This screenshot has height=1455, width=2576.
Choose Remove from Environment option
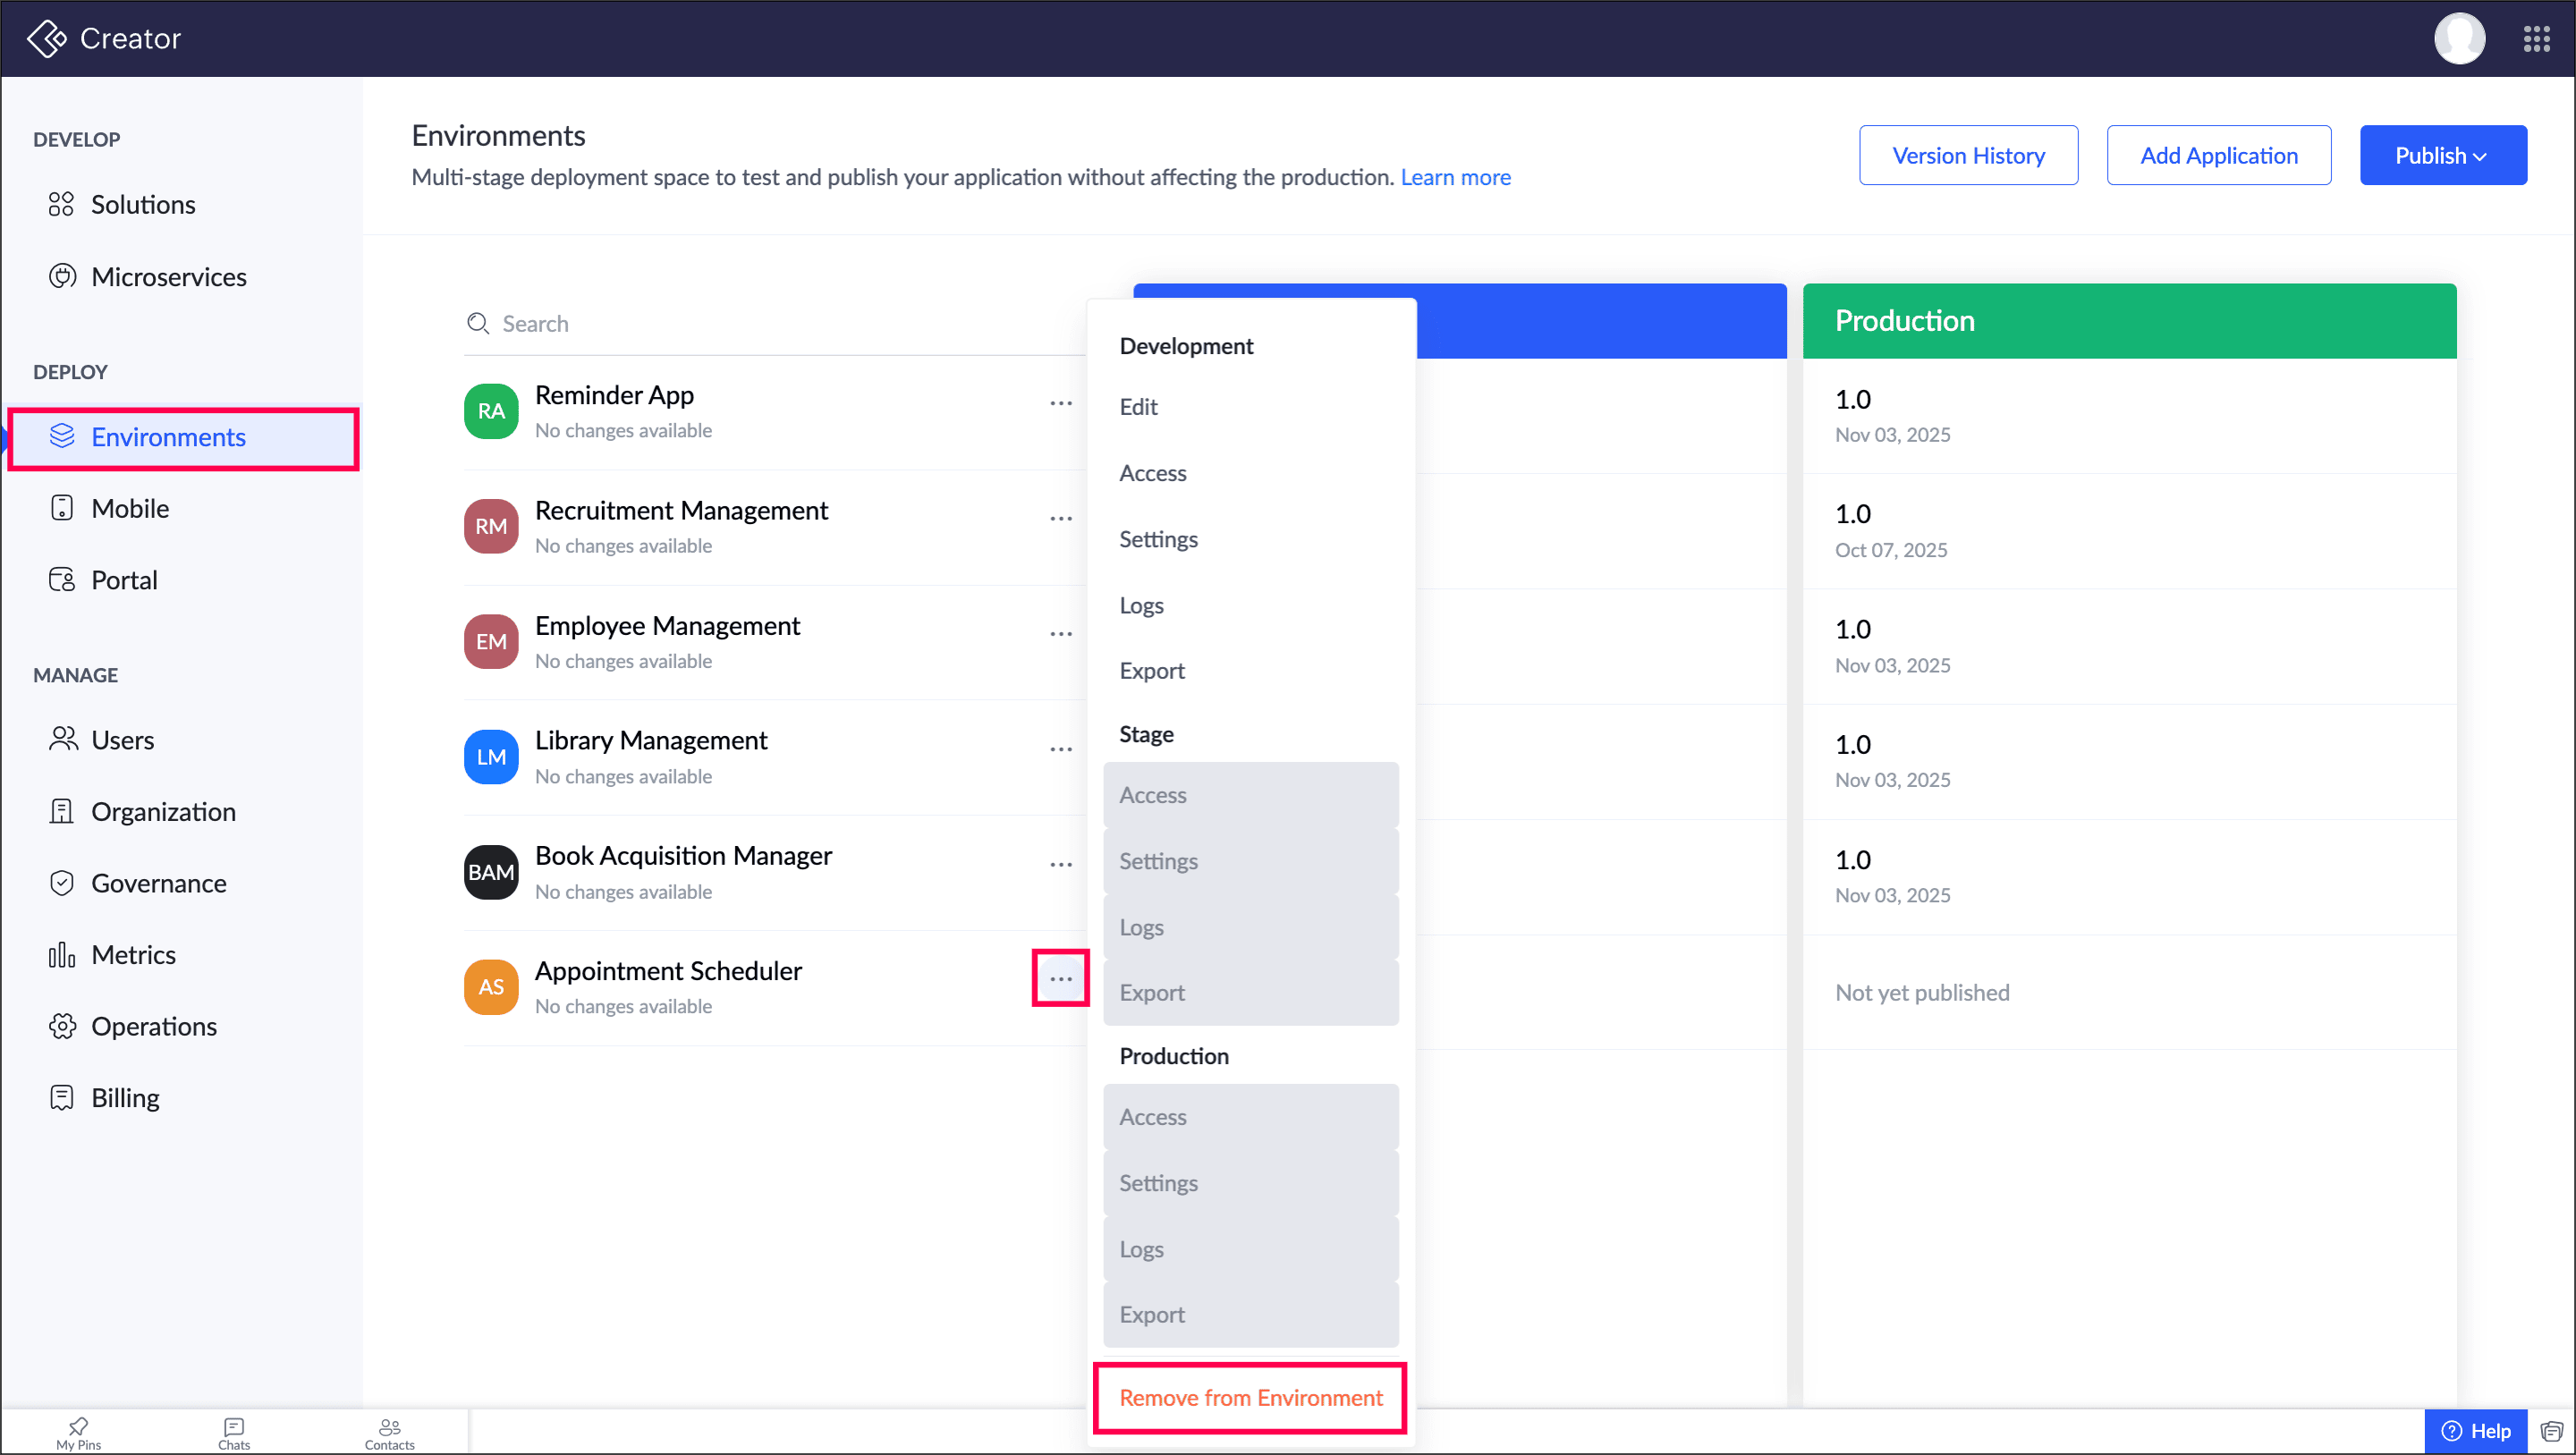click(x=1250, y=1397)
